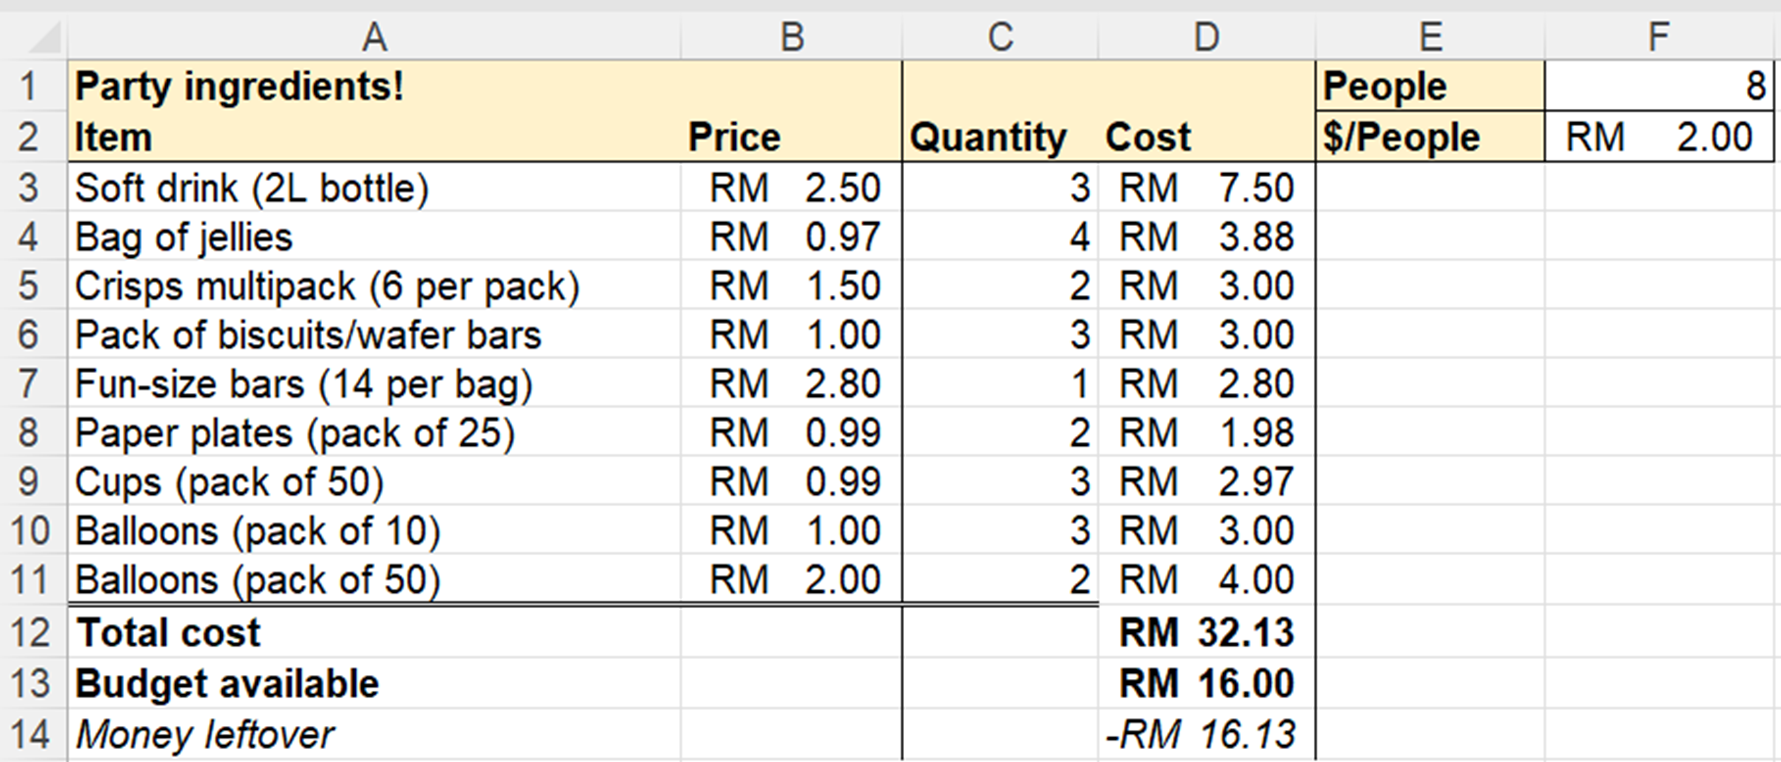
Task: Select column B header
Action: (792, 37)
